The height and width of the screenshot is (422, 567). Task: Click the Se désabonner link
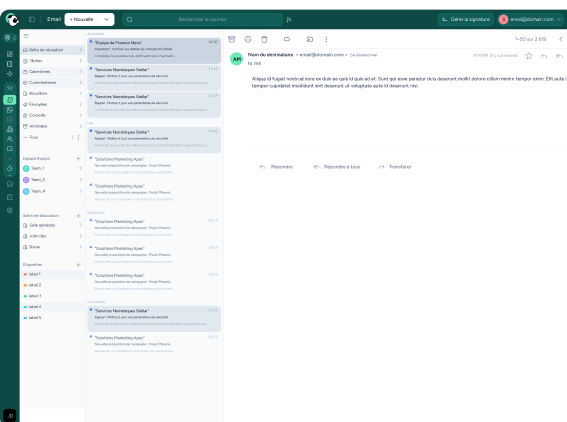tap(363, 55)
